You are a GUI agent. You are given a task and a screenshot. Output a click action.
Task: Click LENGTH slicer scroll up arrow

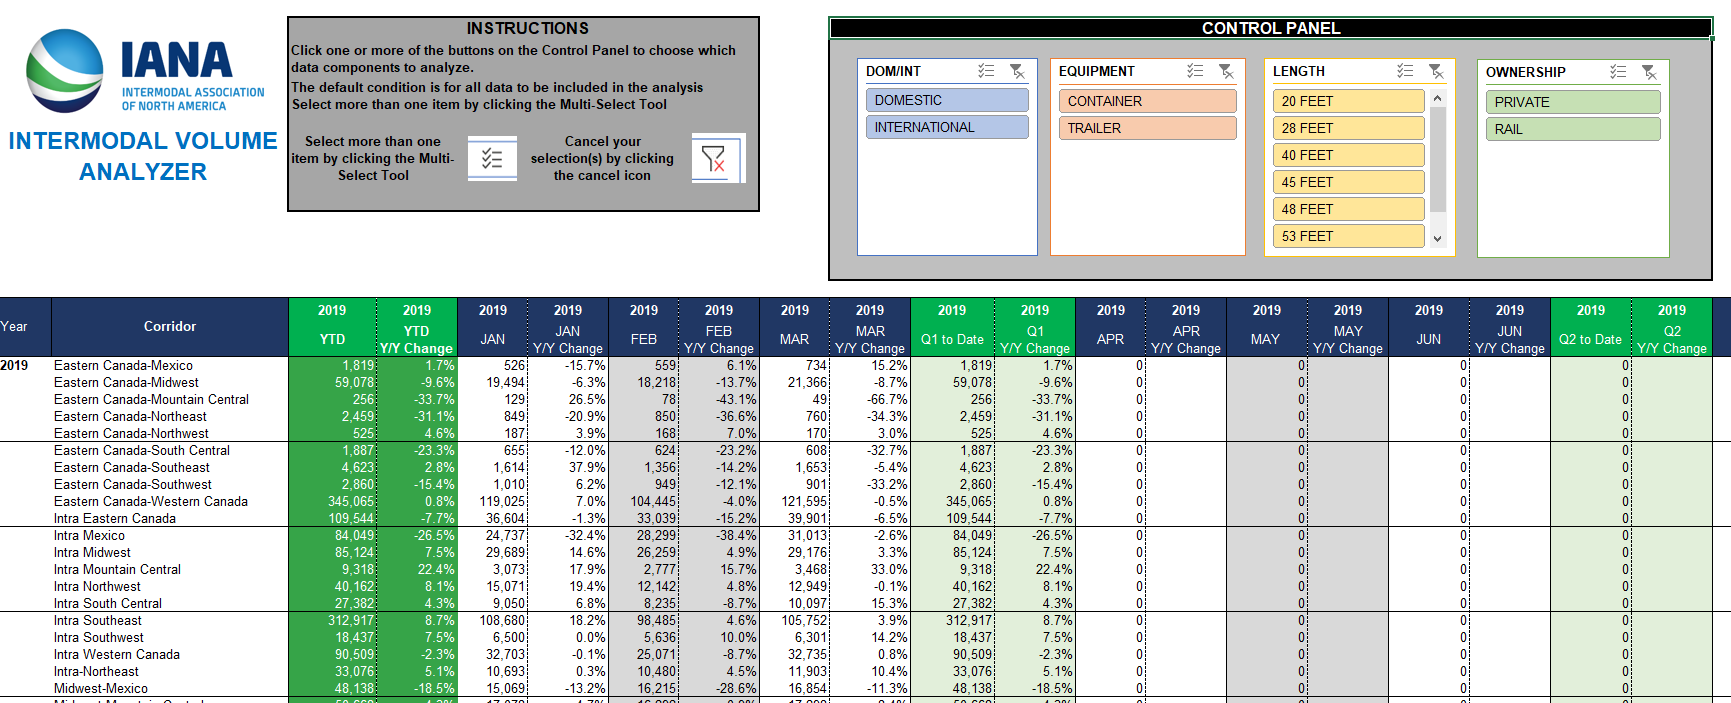[1438, 98]
